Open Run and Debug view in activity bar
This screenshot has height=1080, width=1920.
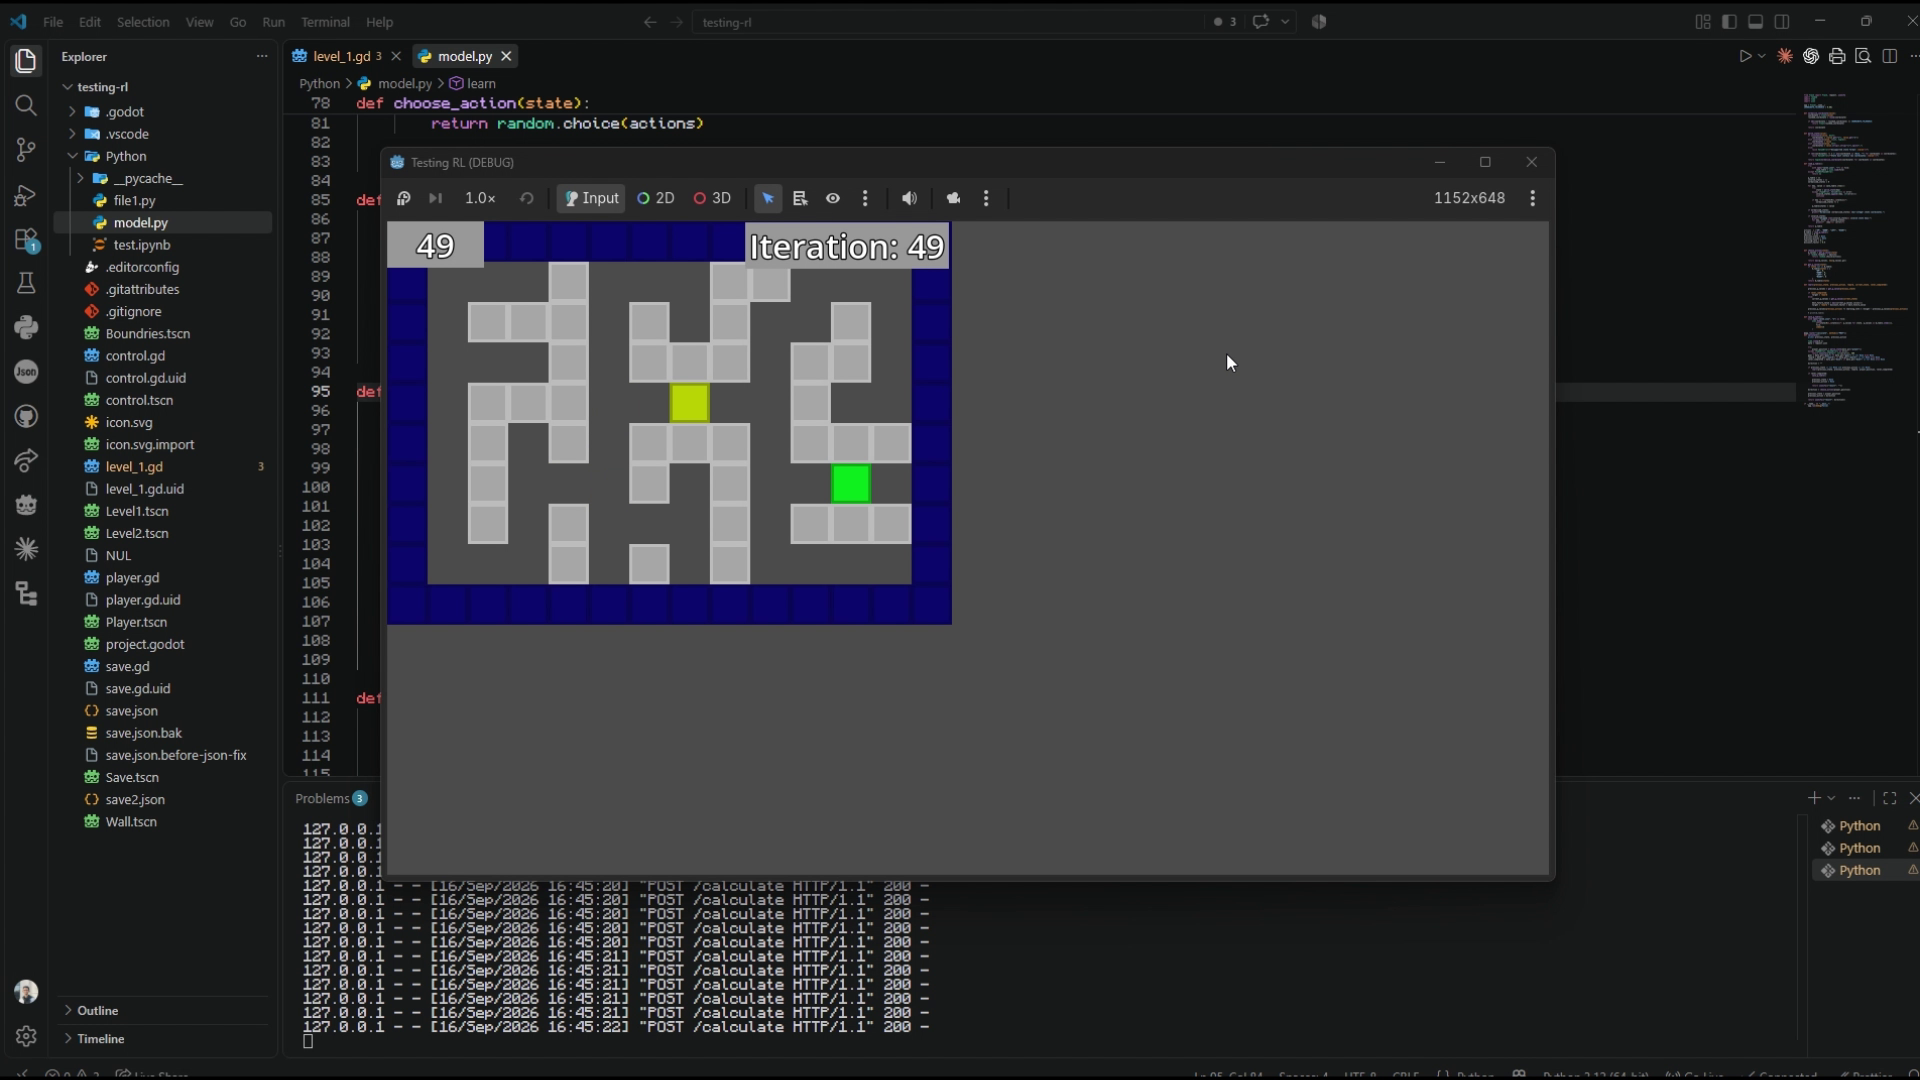click(x=26, y=195)
